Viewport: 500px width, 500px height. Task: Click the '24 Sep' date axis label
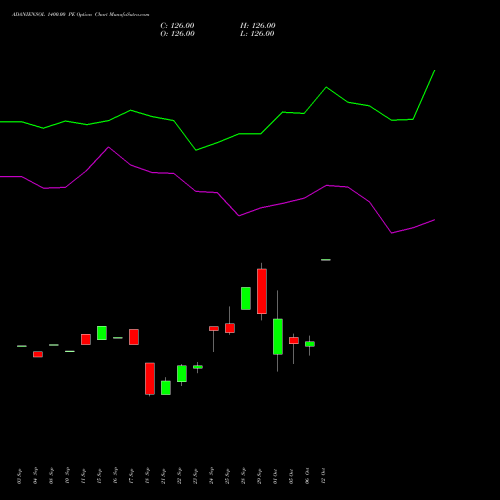pyautogui.click(x=211, y=476)
